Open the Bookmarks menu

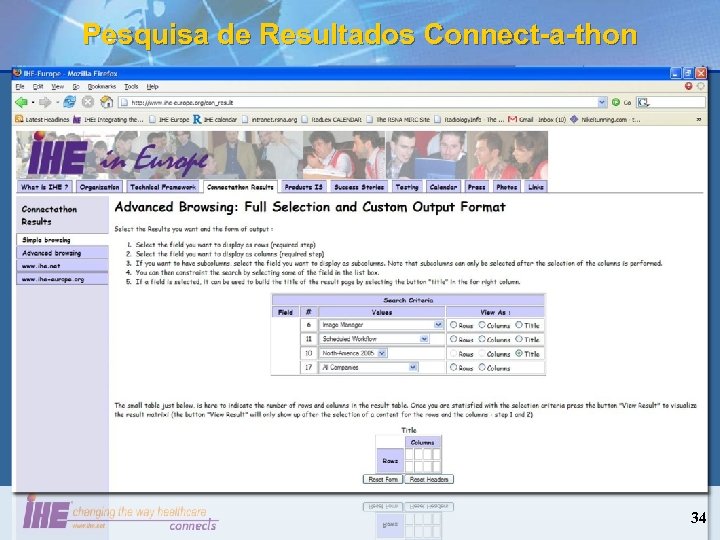point(101,86)
